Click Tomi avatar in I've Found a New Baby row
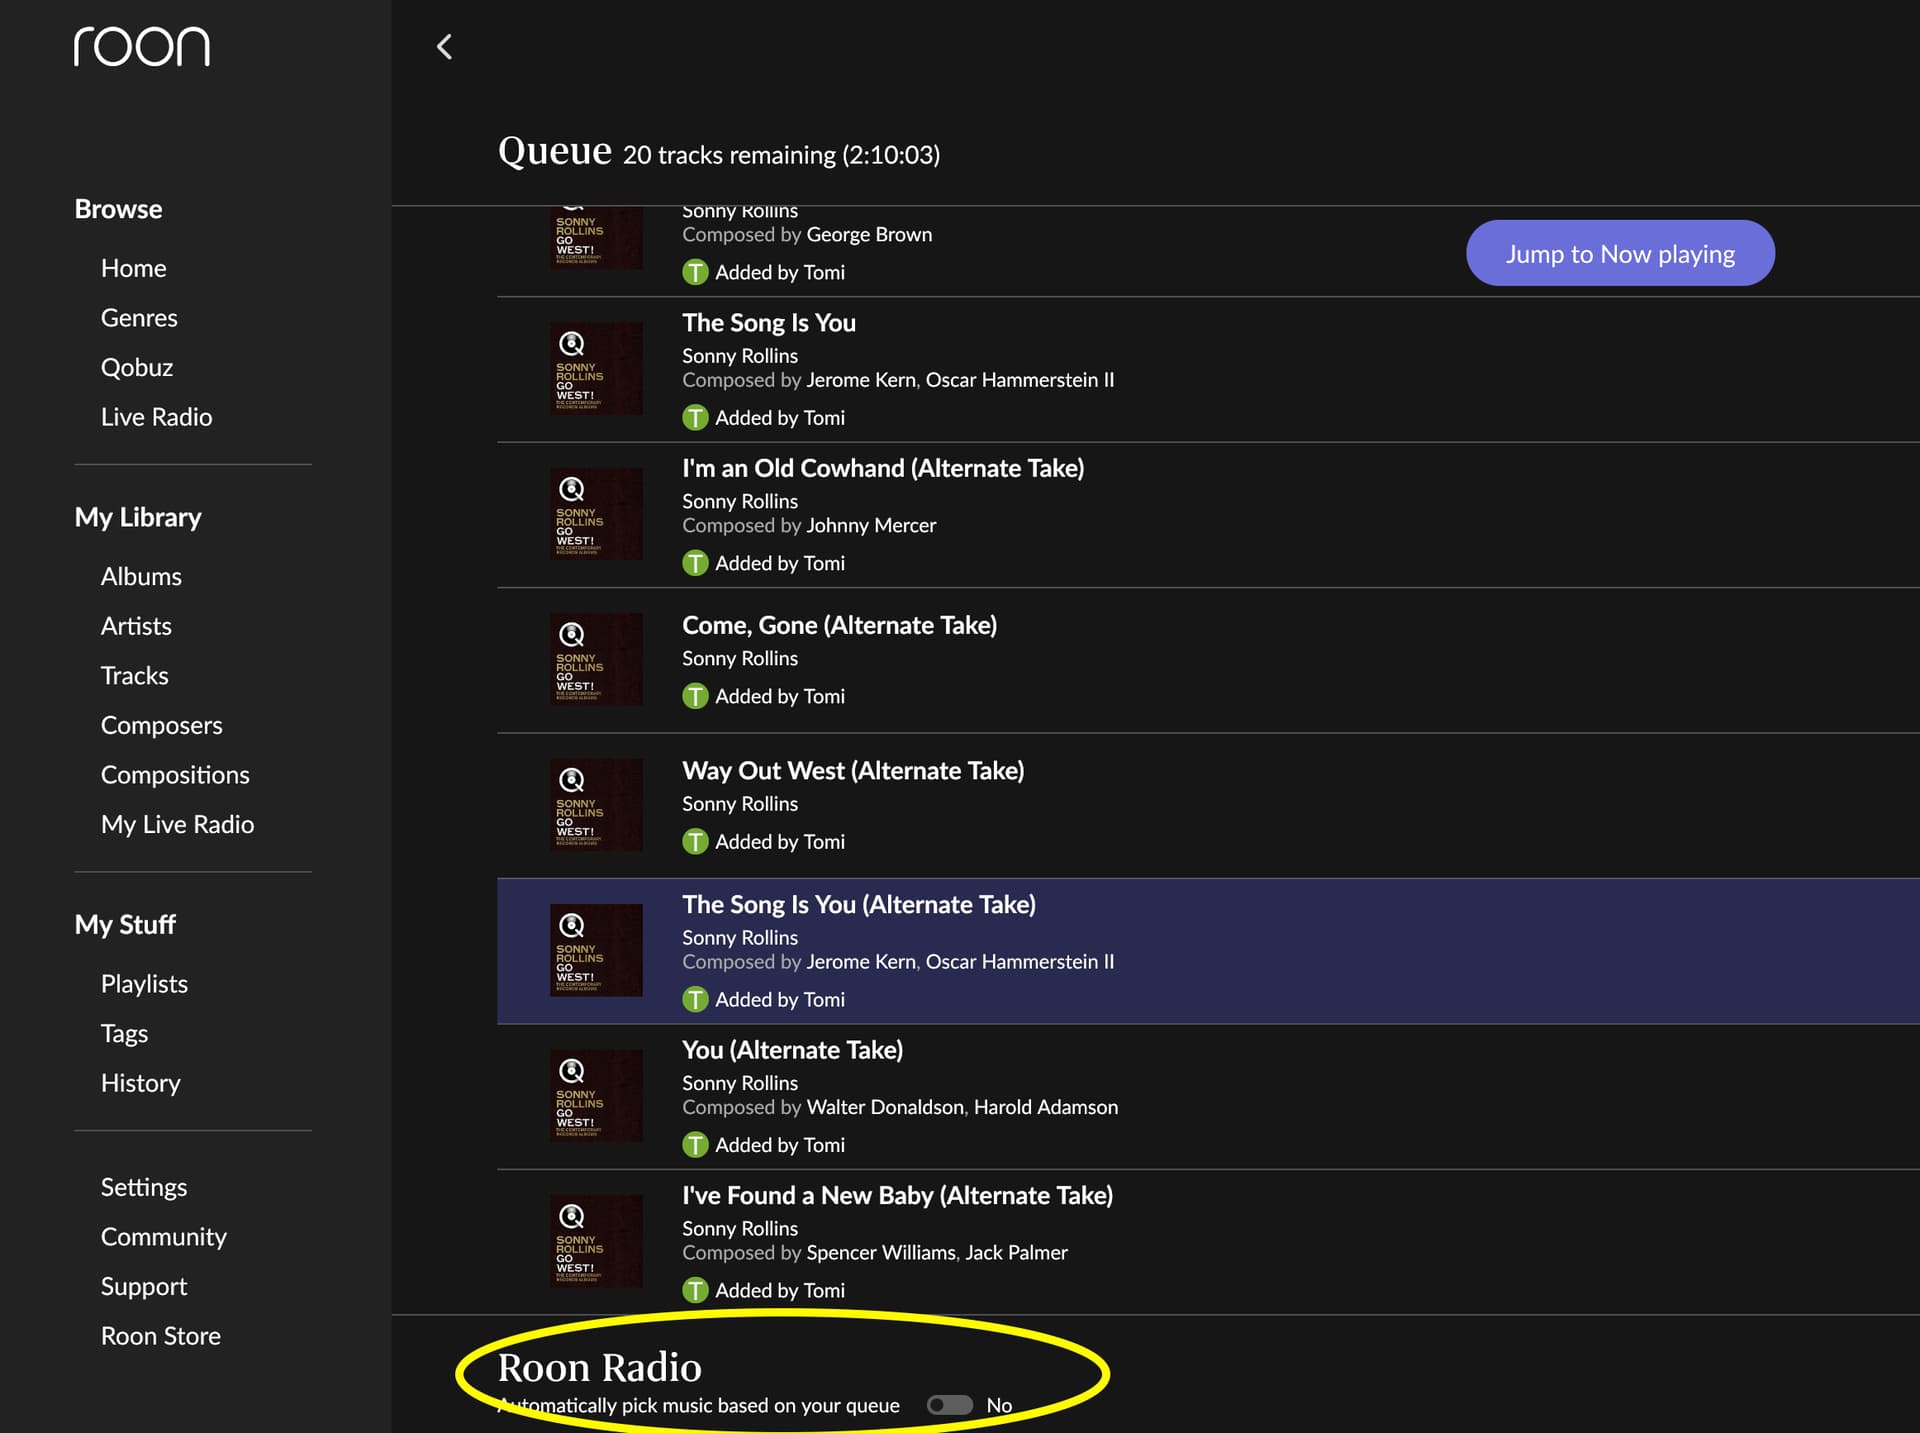 click(x=695, y=1290)
